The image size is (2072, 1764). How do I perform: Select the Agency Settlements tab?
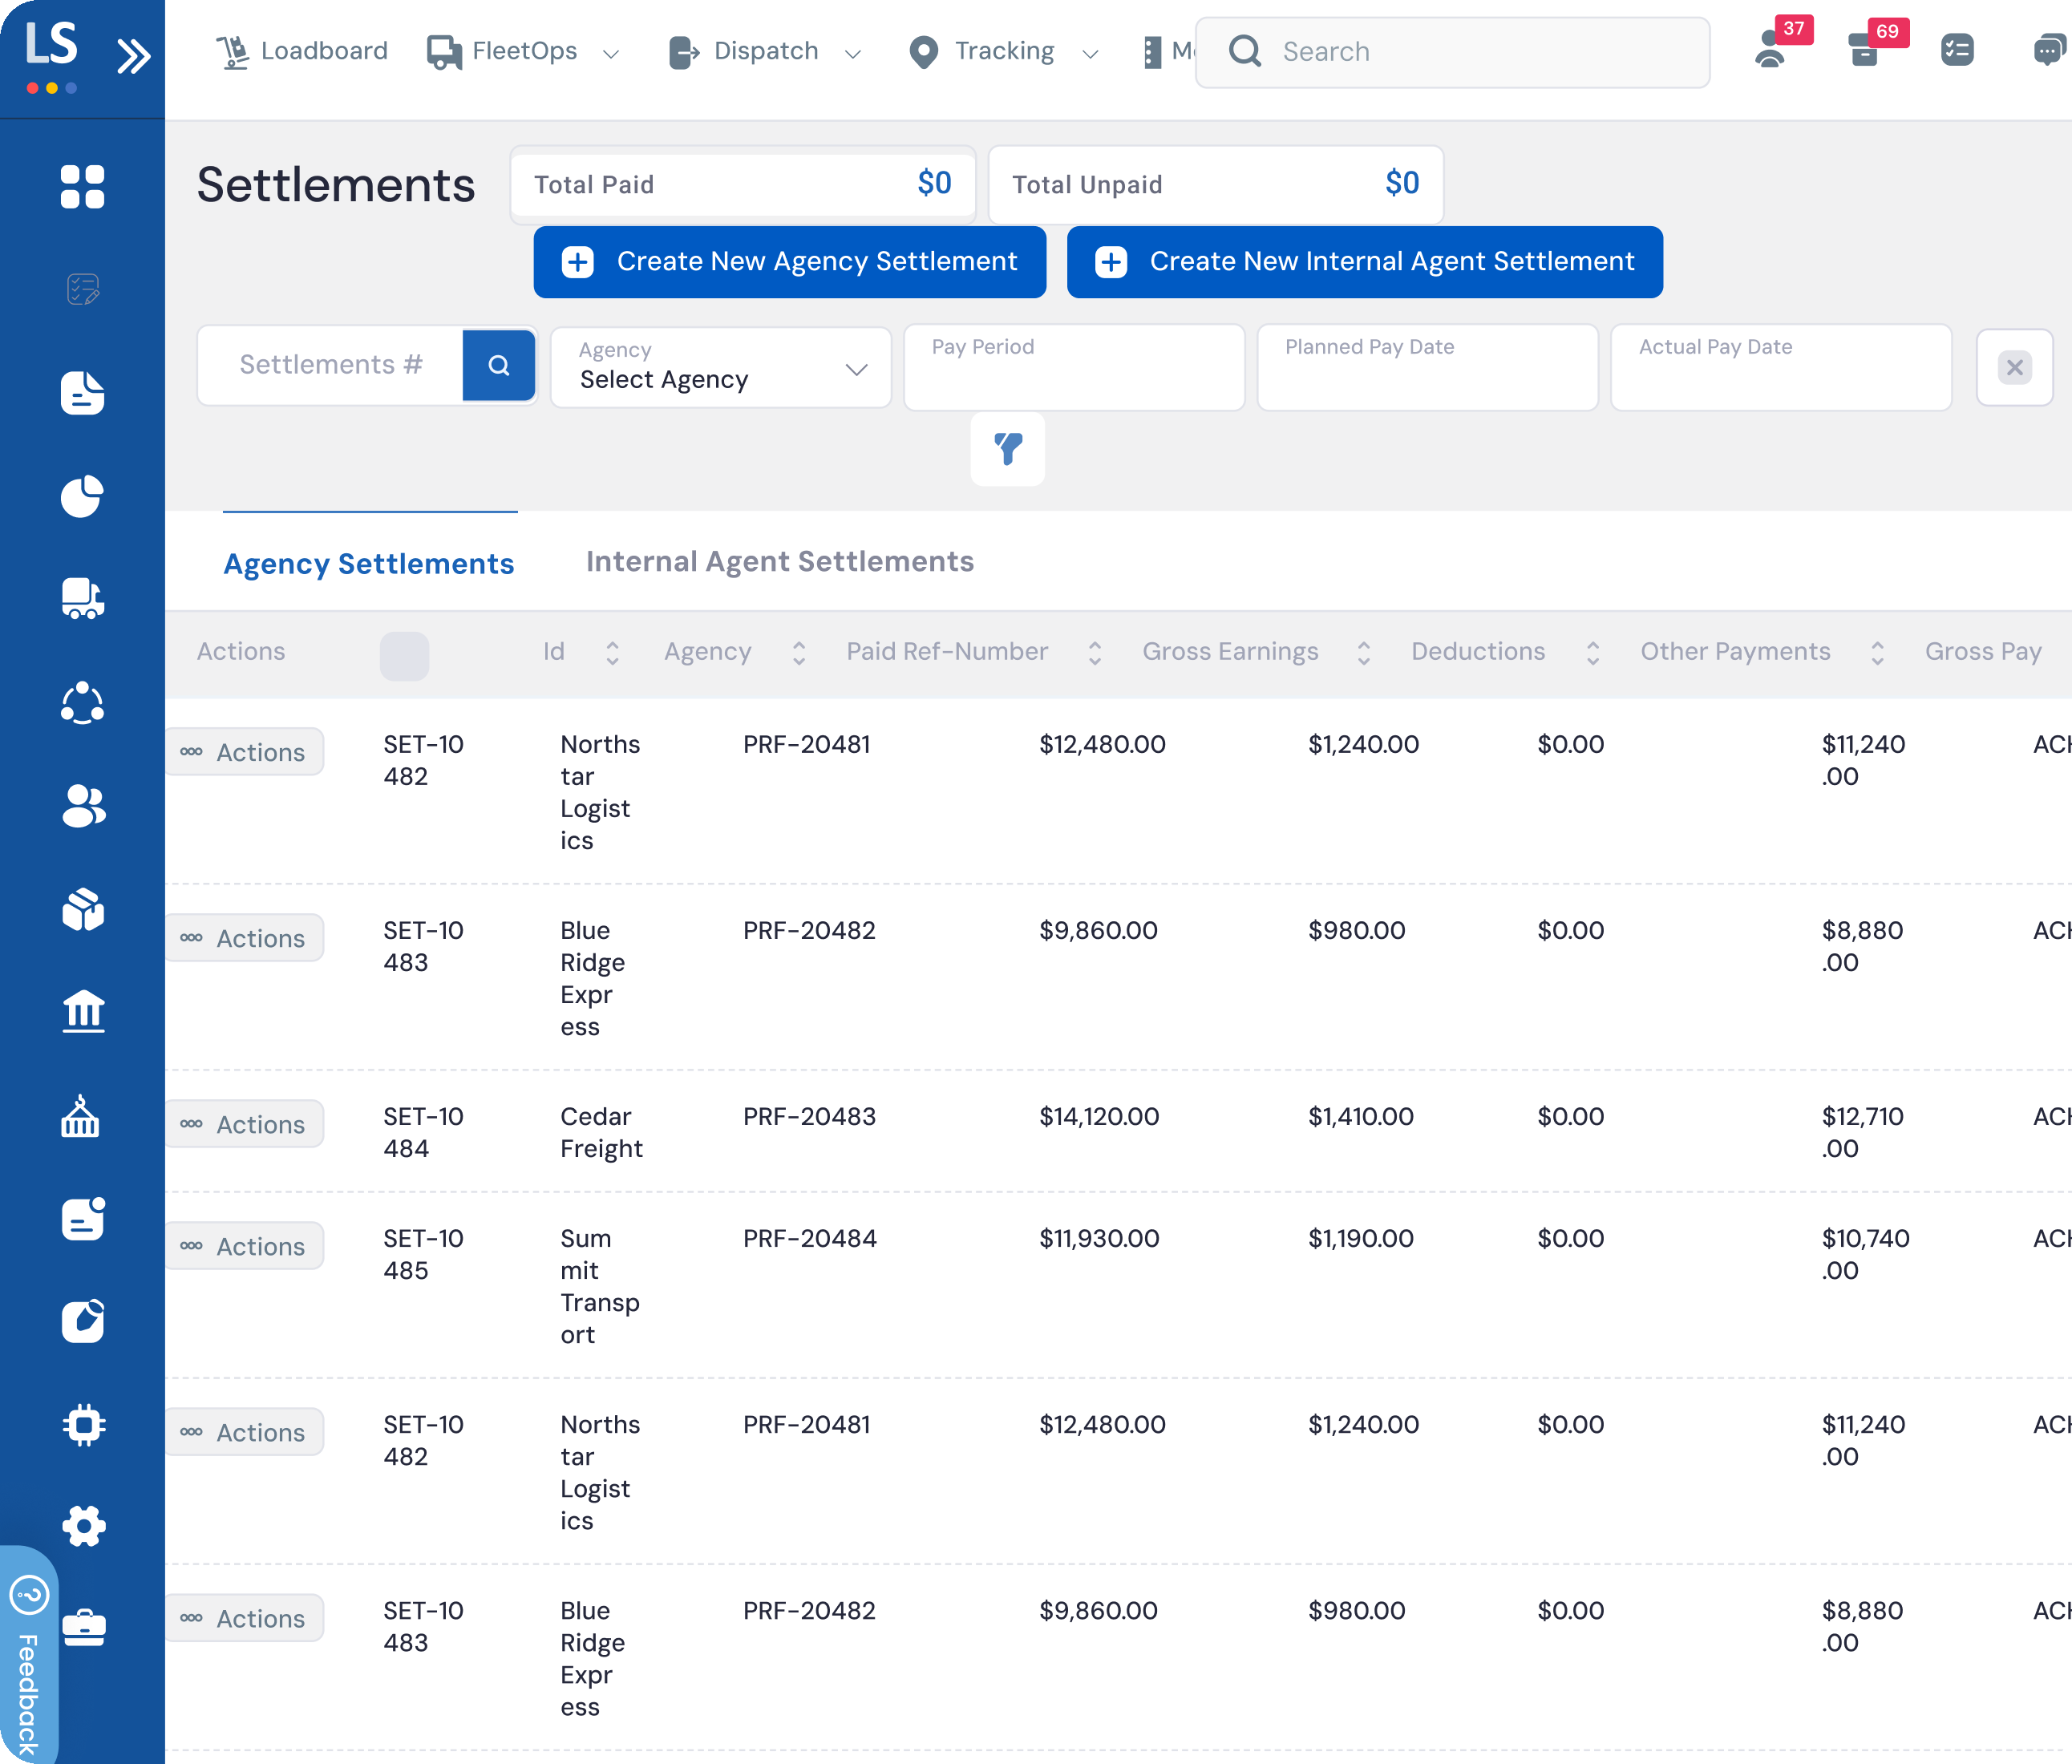[369, 564]
